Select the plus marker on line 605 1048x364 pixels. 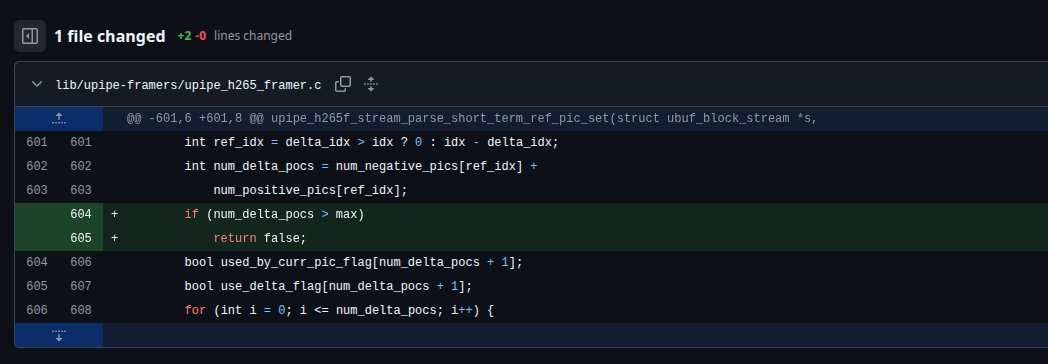coord(114,238)
